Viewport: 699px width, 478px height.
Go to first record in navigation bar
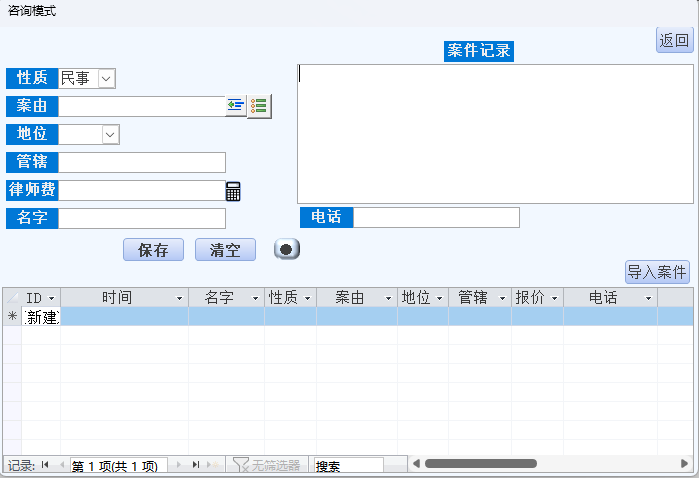click(x=45, y=465)
